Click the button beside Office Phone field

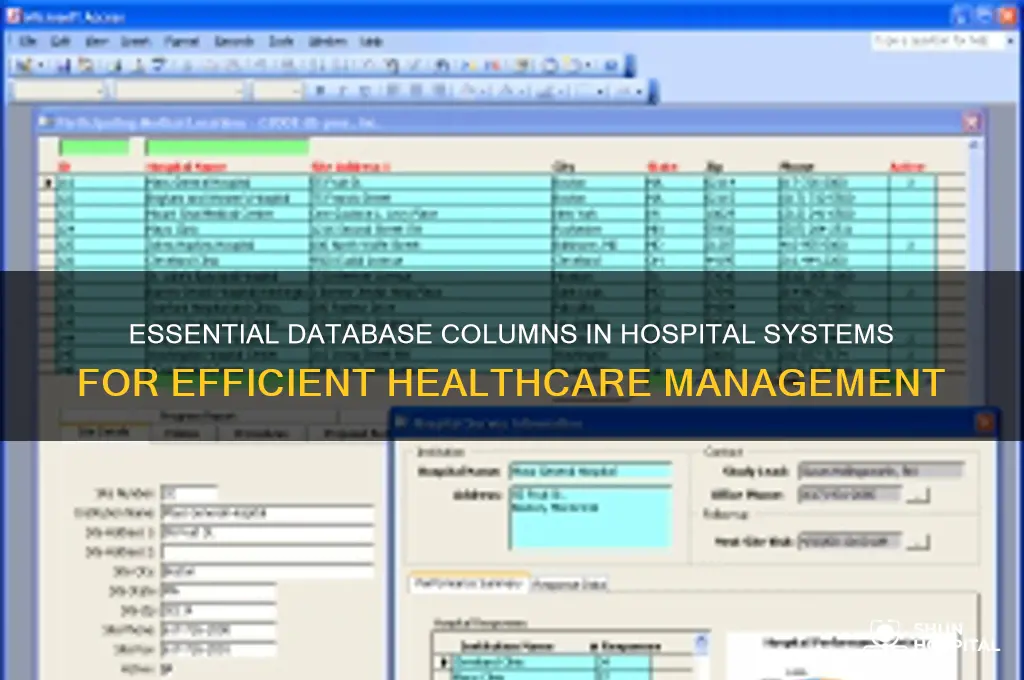918,495
